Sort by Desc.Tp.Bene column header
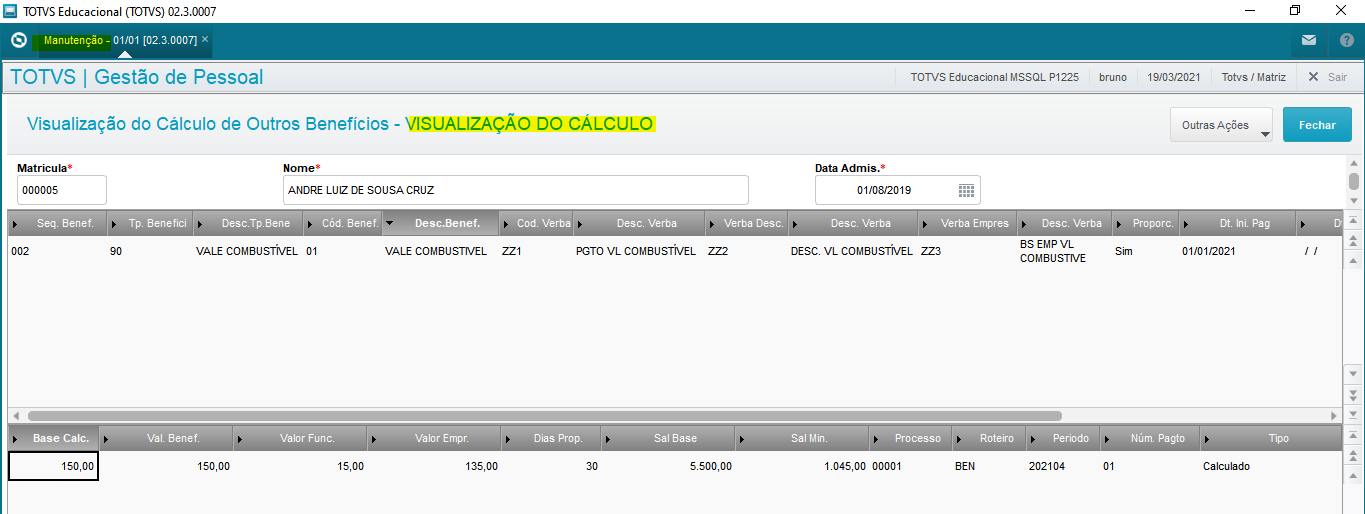 click(248, 223)
